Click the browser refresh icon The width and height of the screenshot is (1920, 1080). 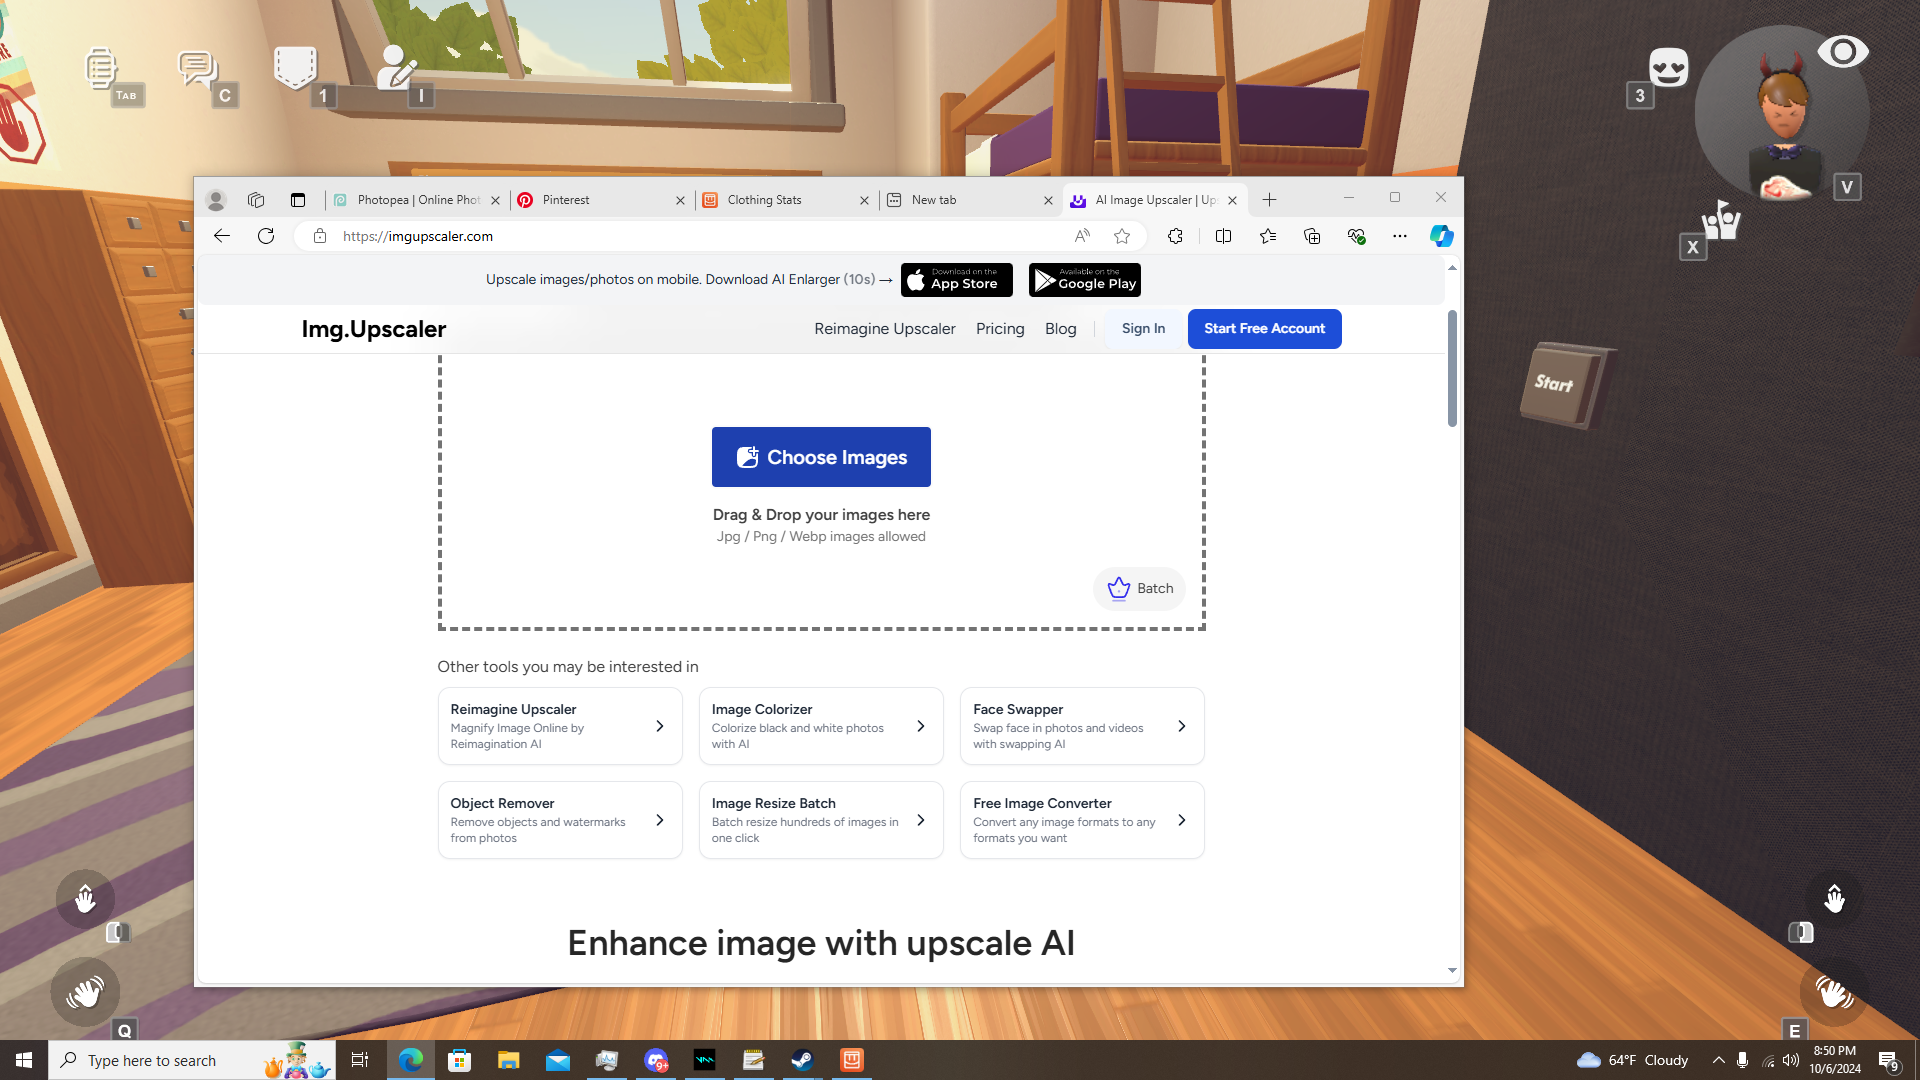click(x=265, y=236)
